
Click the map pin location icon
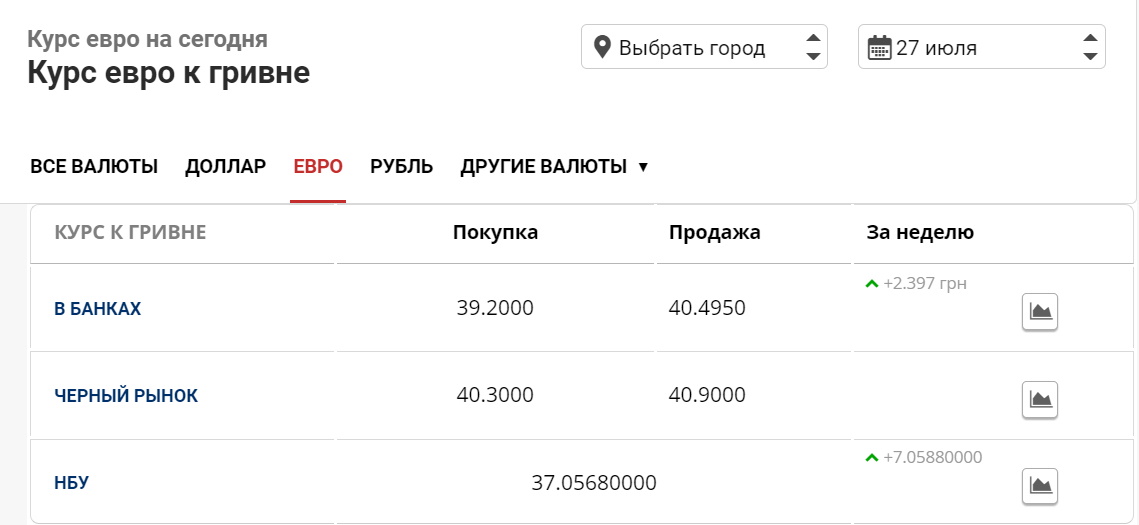click(602, 47)
